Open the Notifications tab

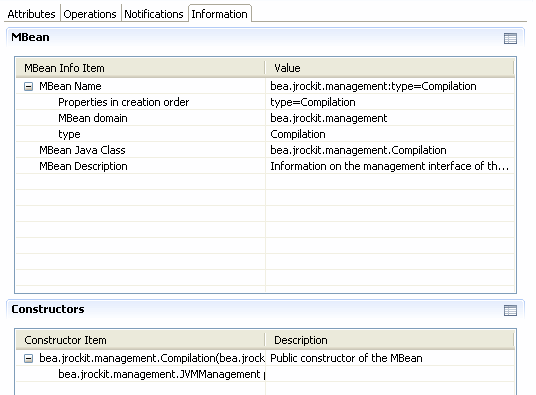coord(154,14)
